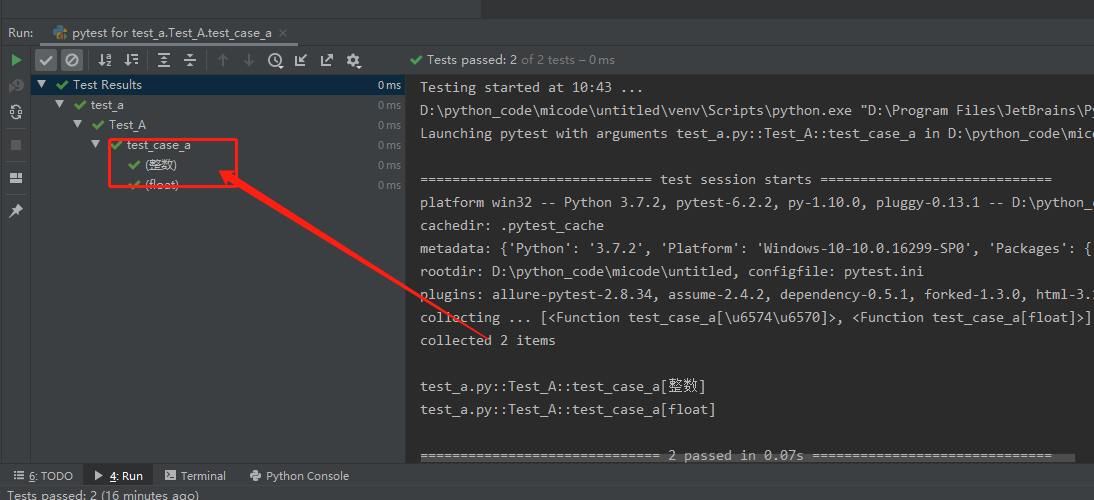The image size is (1094, 500).
Task: Toggle Show Ignored tests filter
Action: click(x=71, y=61)
